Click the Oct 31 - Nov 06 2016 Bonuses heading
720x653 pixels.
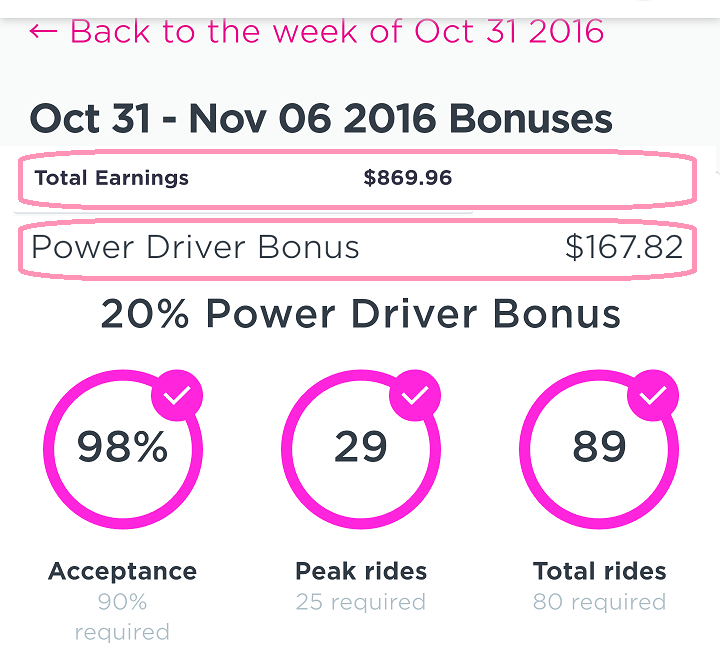(321, 119)
